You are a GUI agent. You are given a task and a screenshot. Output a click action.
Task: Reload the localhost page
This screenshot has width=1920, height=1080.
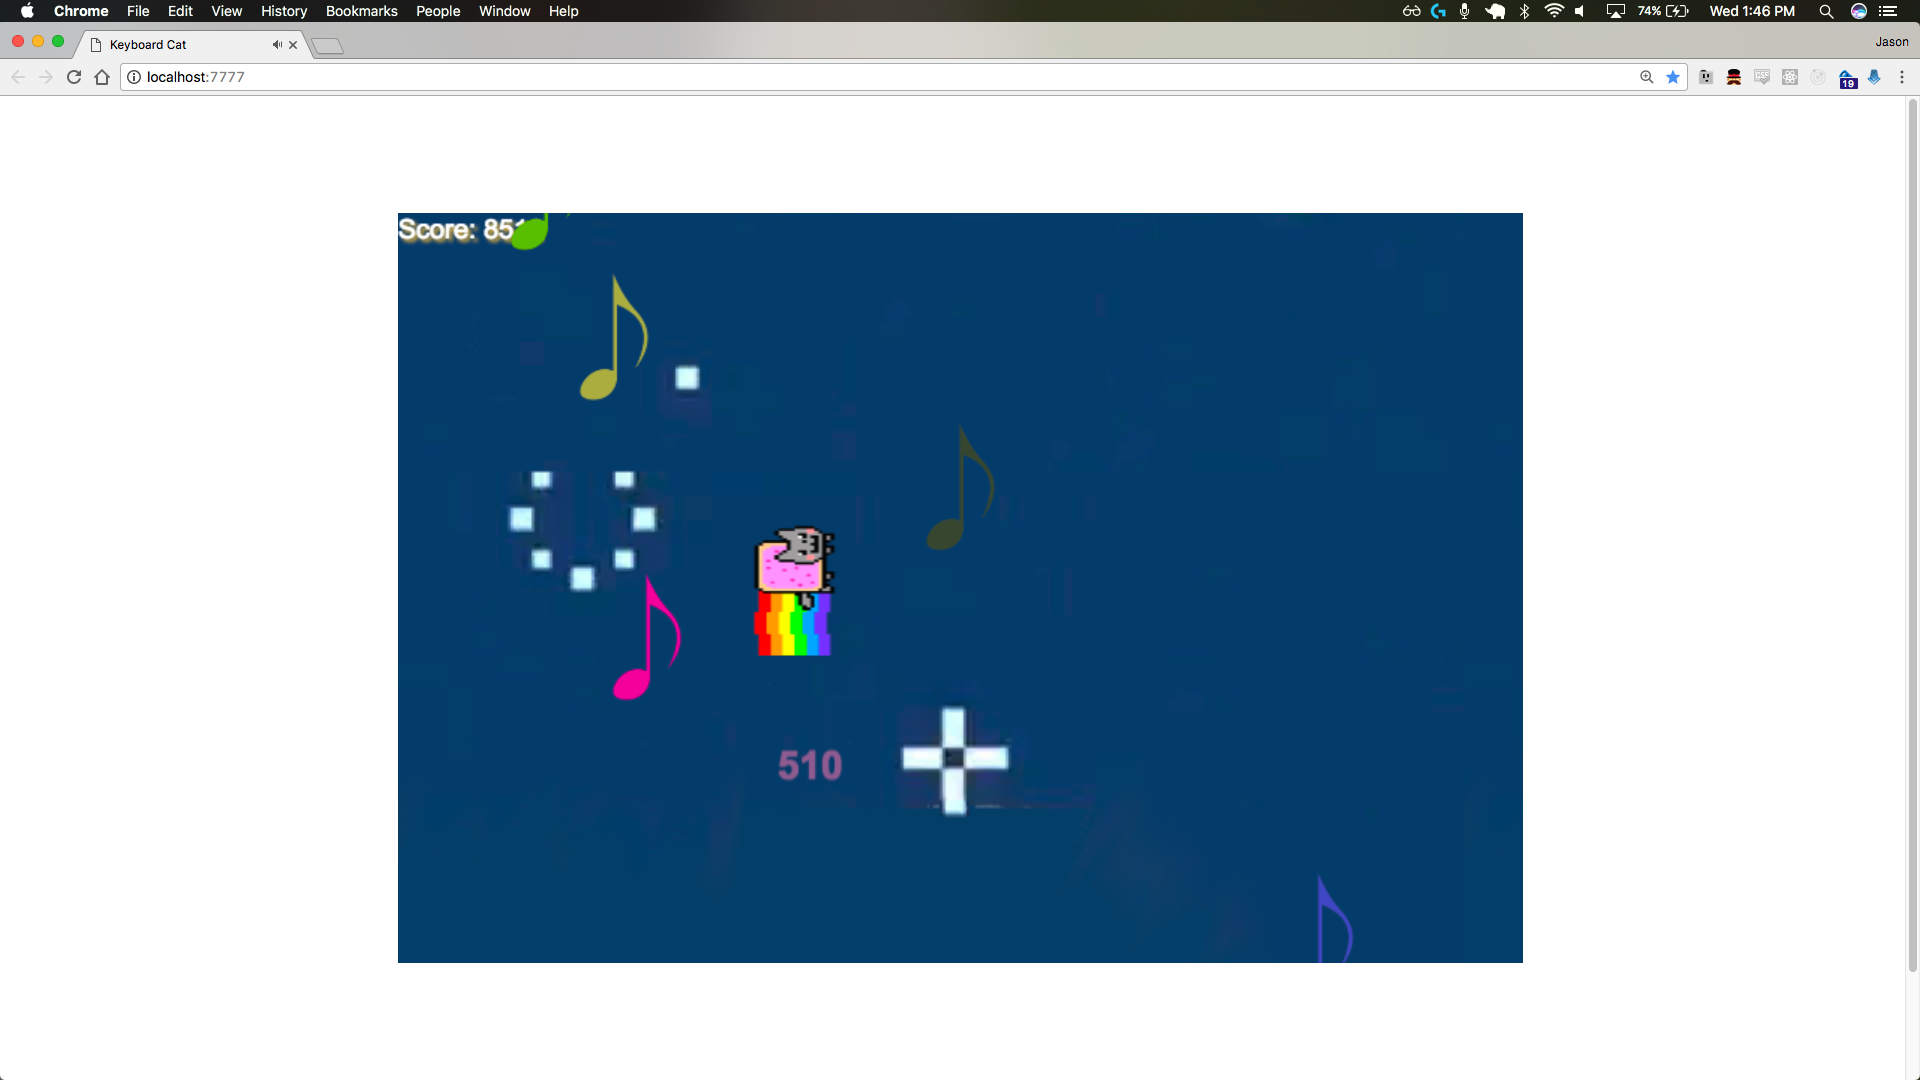click(x=74, y=77)
